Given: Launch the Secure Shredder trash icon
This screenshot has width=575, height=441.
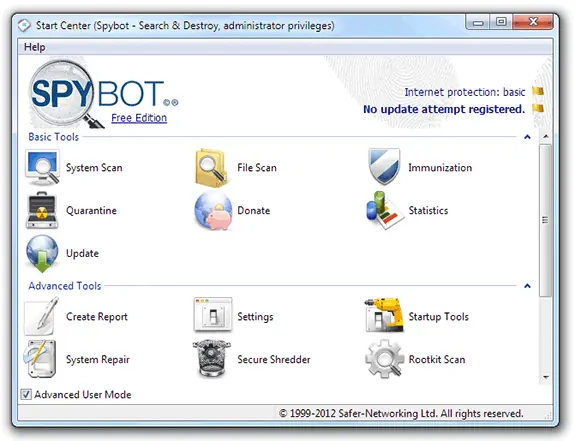Looking at the screenshot, I should [x=212, y=359].
